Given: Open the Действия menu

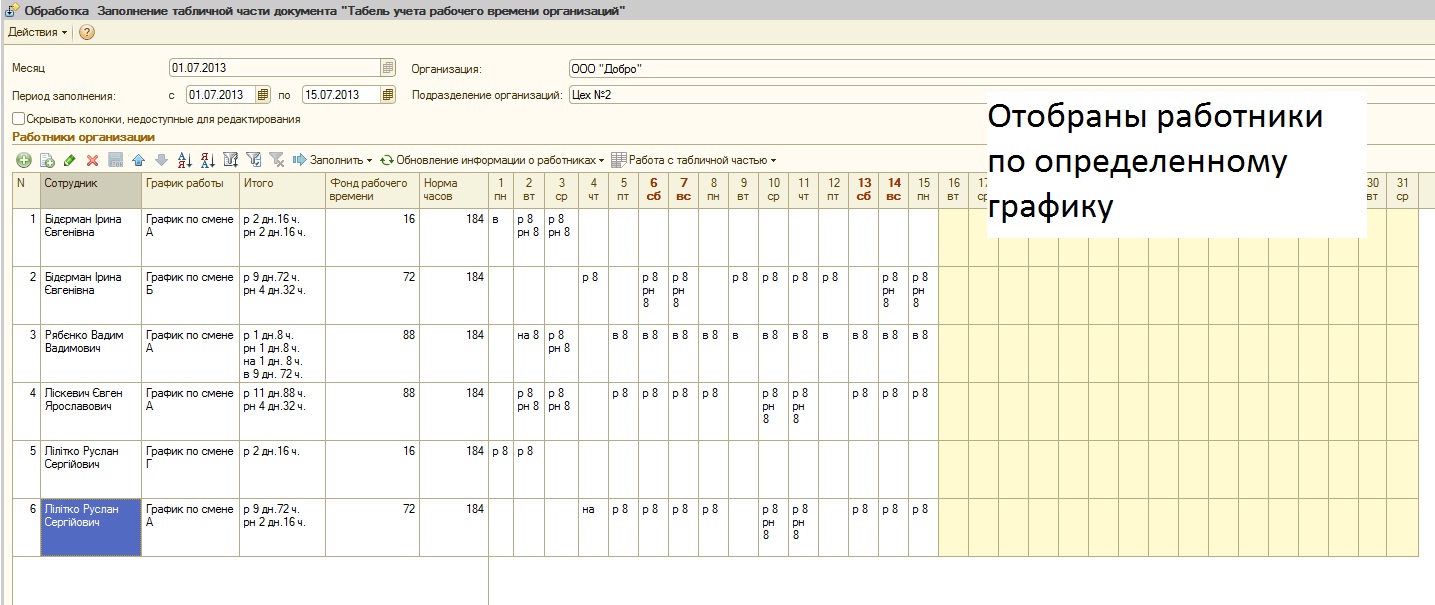Looking at the screenshot, I should [38, 32].
